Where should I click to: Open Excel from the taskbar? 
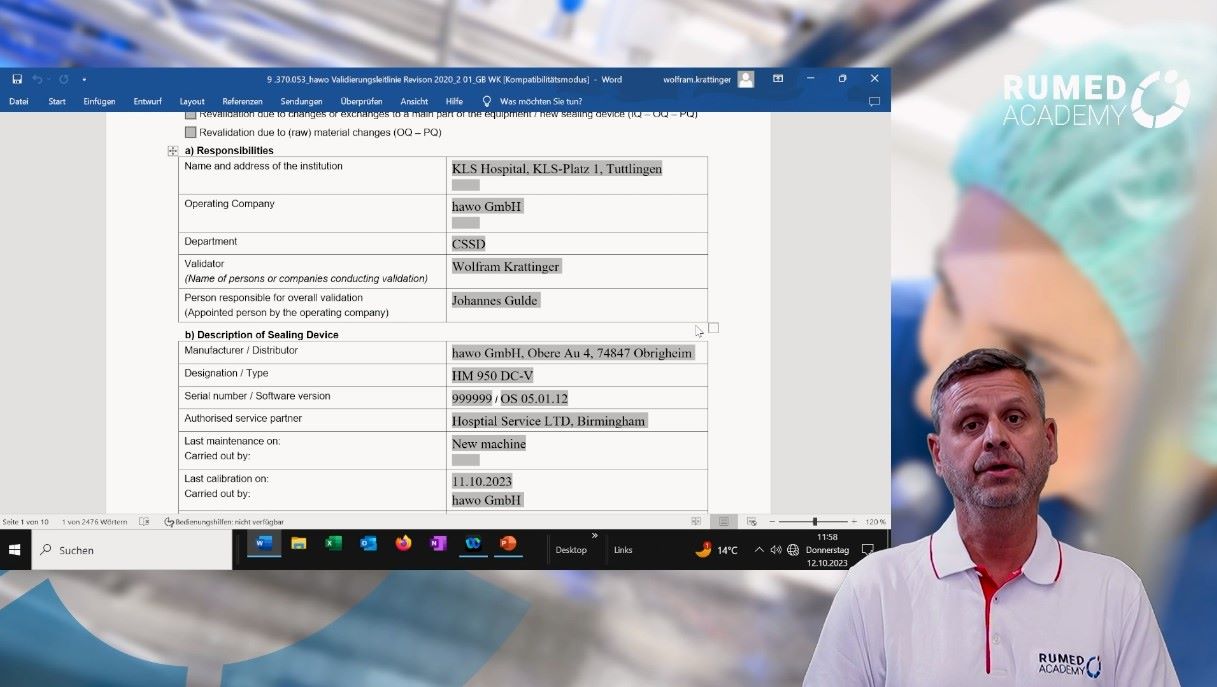(333, 544)
